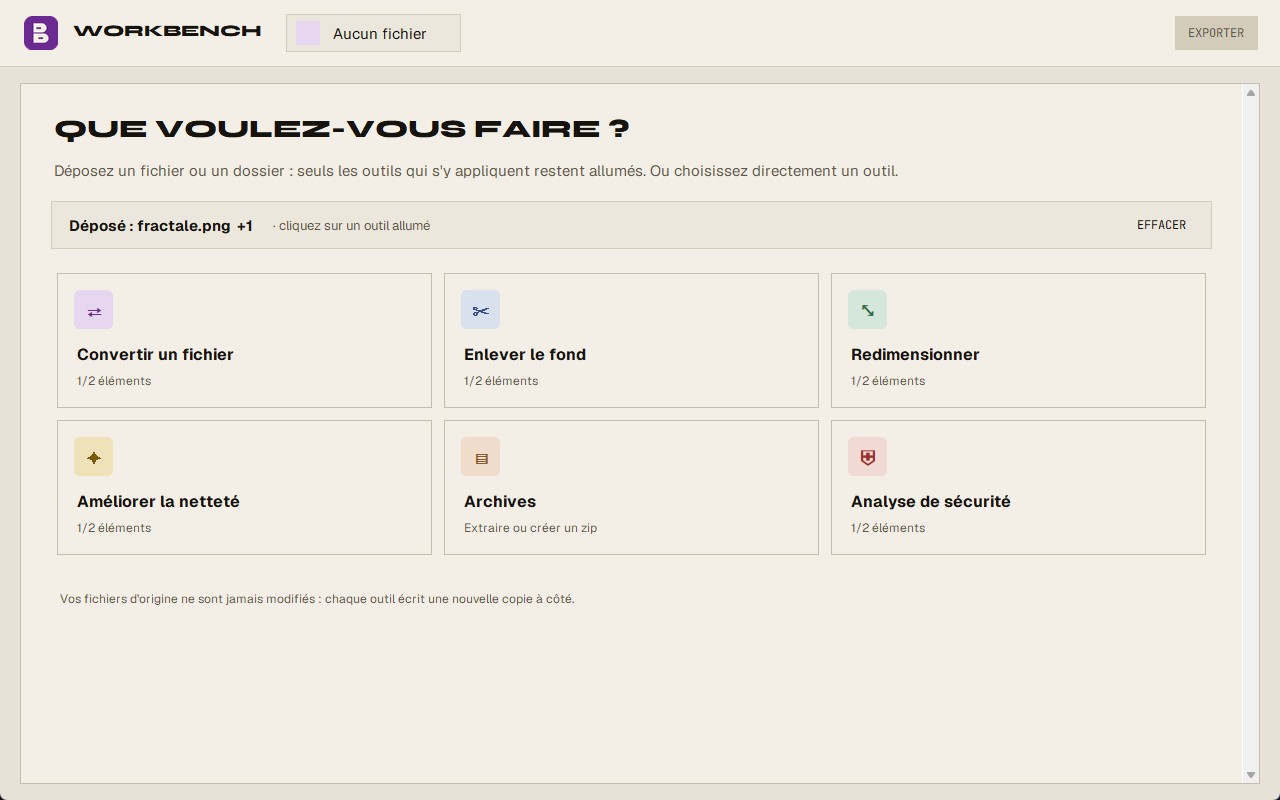Click 'Extraire ou créer un zip' subtitle
The image size is (1280, 800).
(x=530, y=528)
